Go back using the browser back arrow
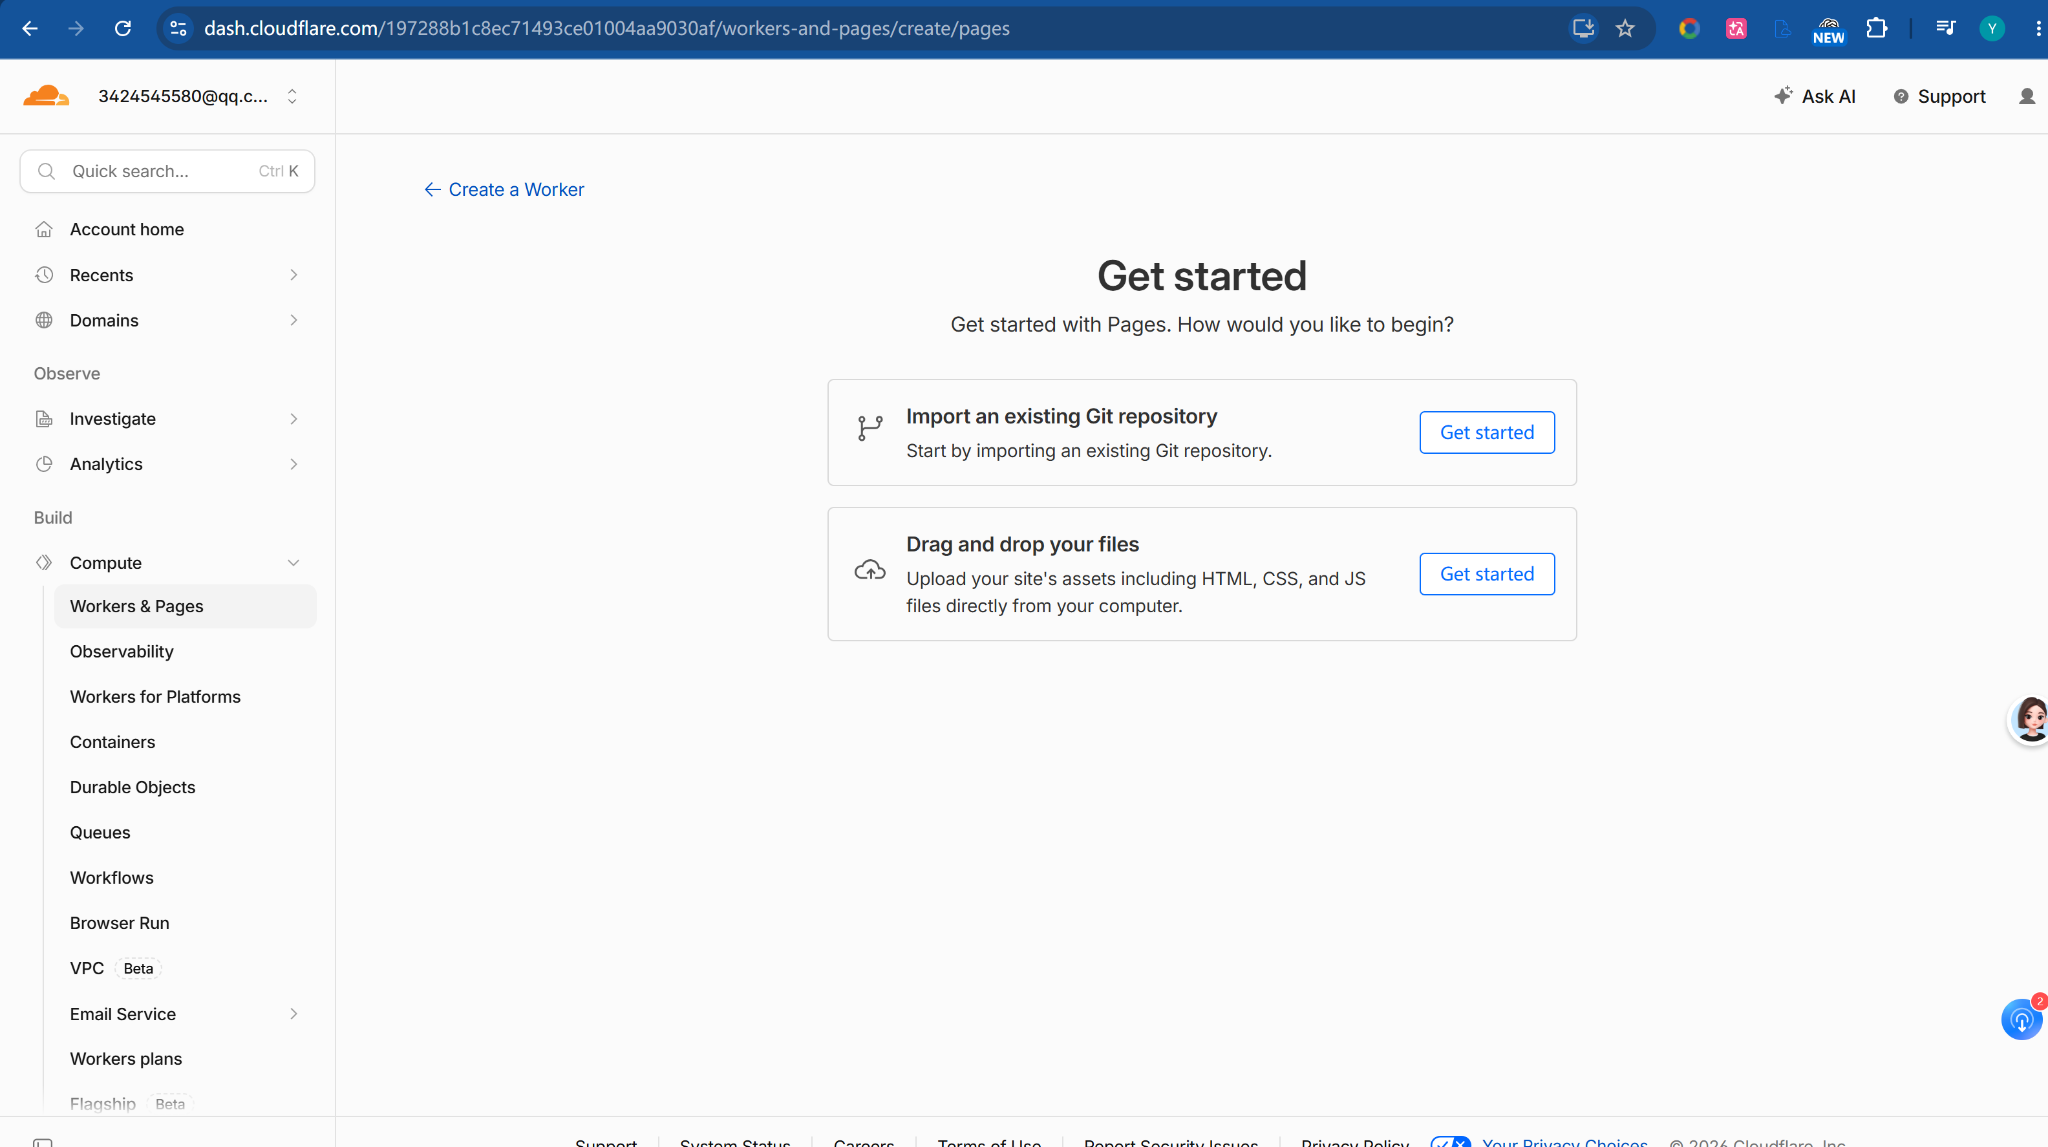The width and height of the screenshot is (2048, 1147). (30, 28)
